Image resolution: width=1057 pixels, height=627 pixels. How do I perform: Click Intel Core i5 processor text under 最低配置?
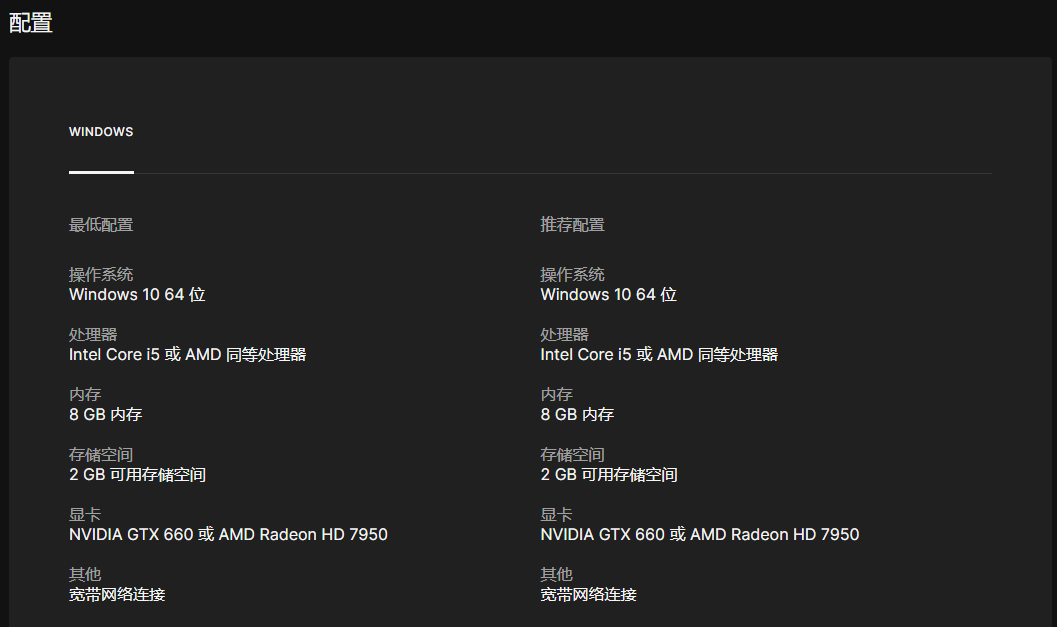tap(187, 355)
